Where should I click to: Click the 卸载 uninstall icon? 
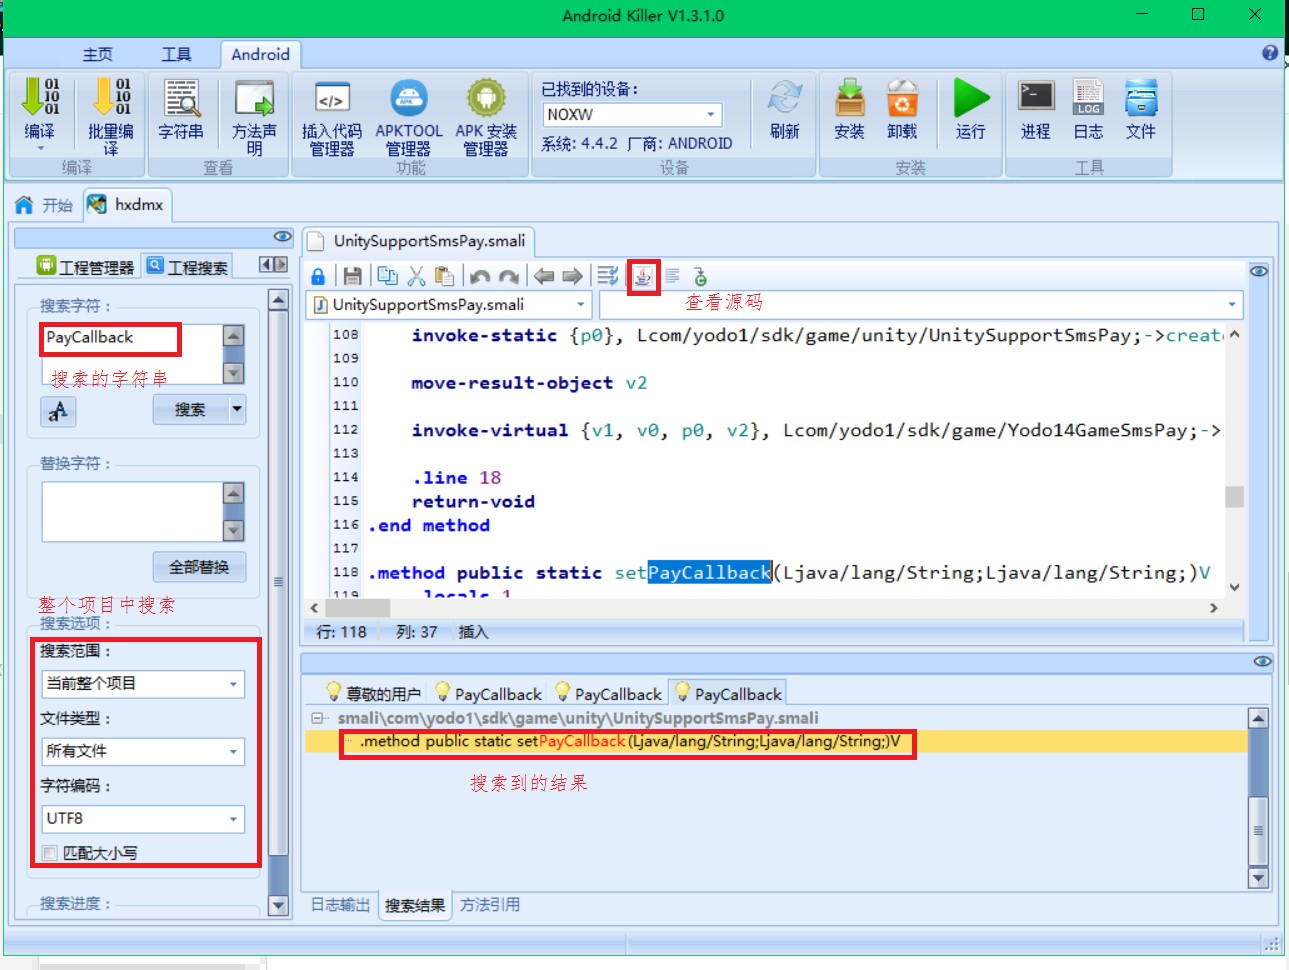coord(902,98)
